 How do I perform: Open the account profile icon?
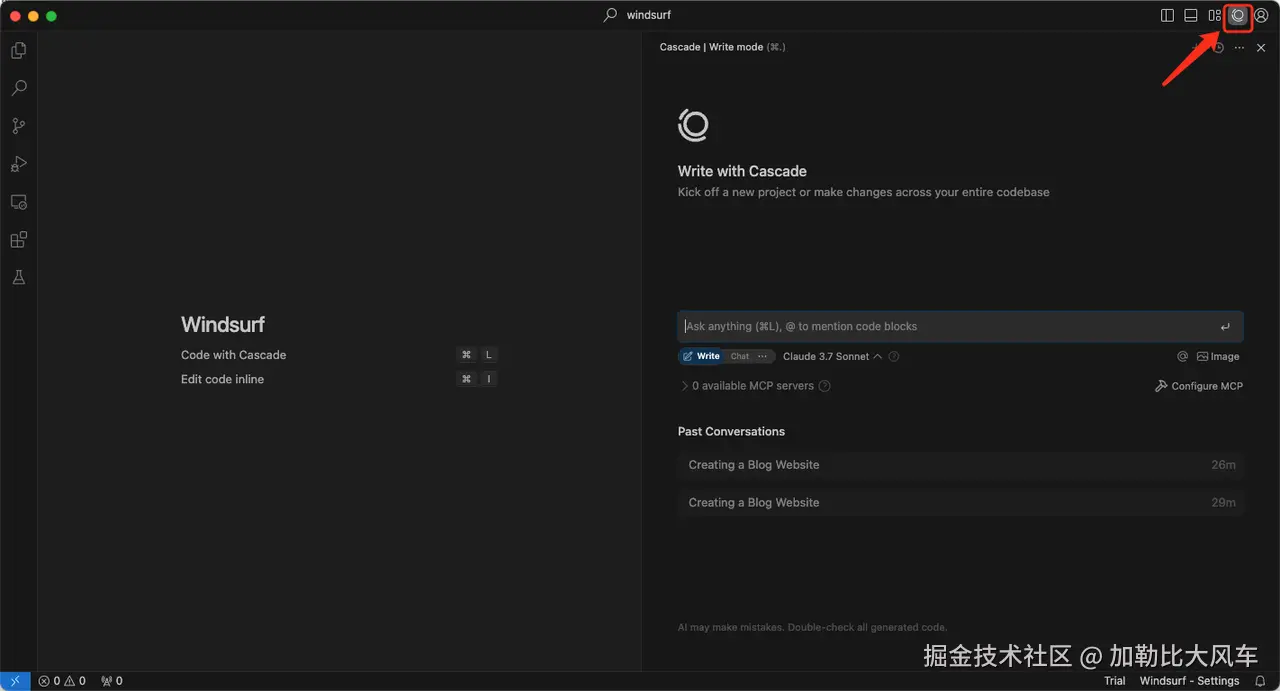pyautogui.click(x=1261, y=16)
